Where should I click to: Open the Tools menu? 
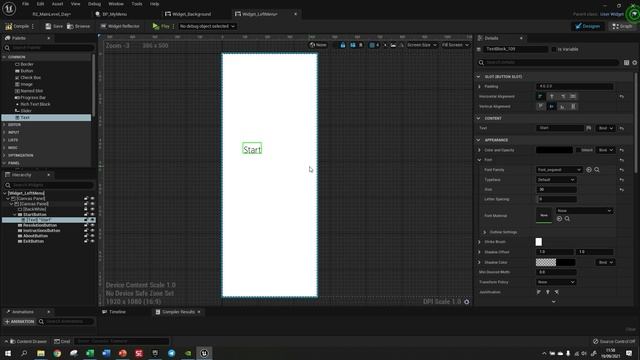(x=137, y=4)
